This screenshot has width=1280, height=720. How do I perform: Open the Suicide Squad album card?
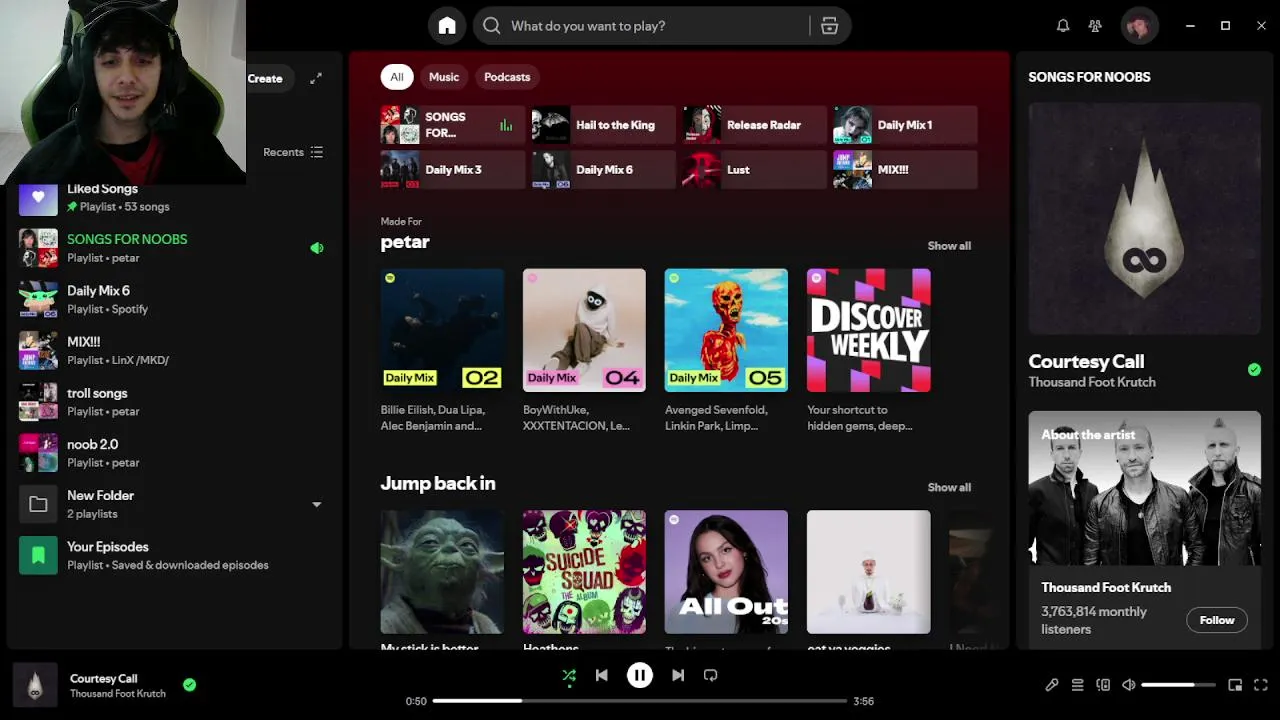(x=584, y=572)
